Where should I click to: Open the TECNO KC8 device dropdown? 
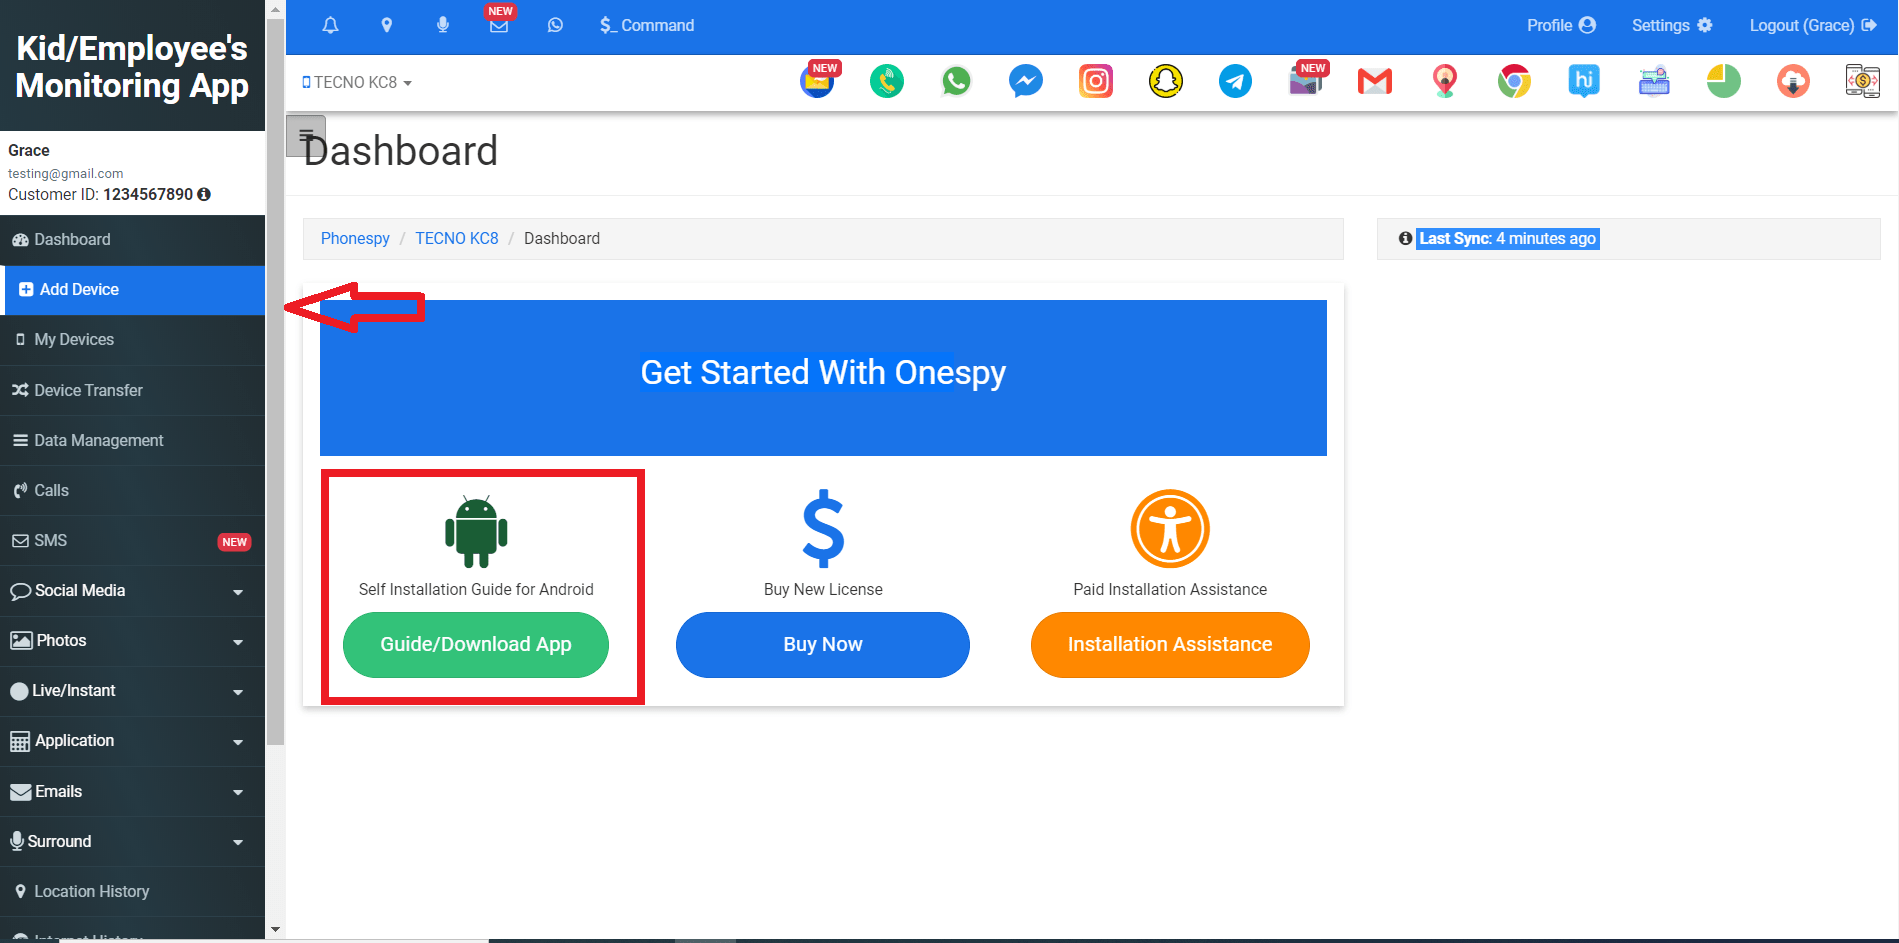point(357,82)
